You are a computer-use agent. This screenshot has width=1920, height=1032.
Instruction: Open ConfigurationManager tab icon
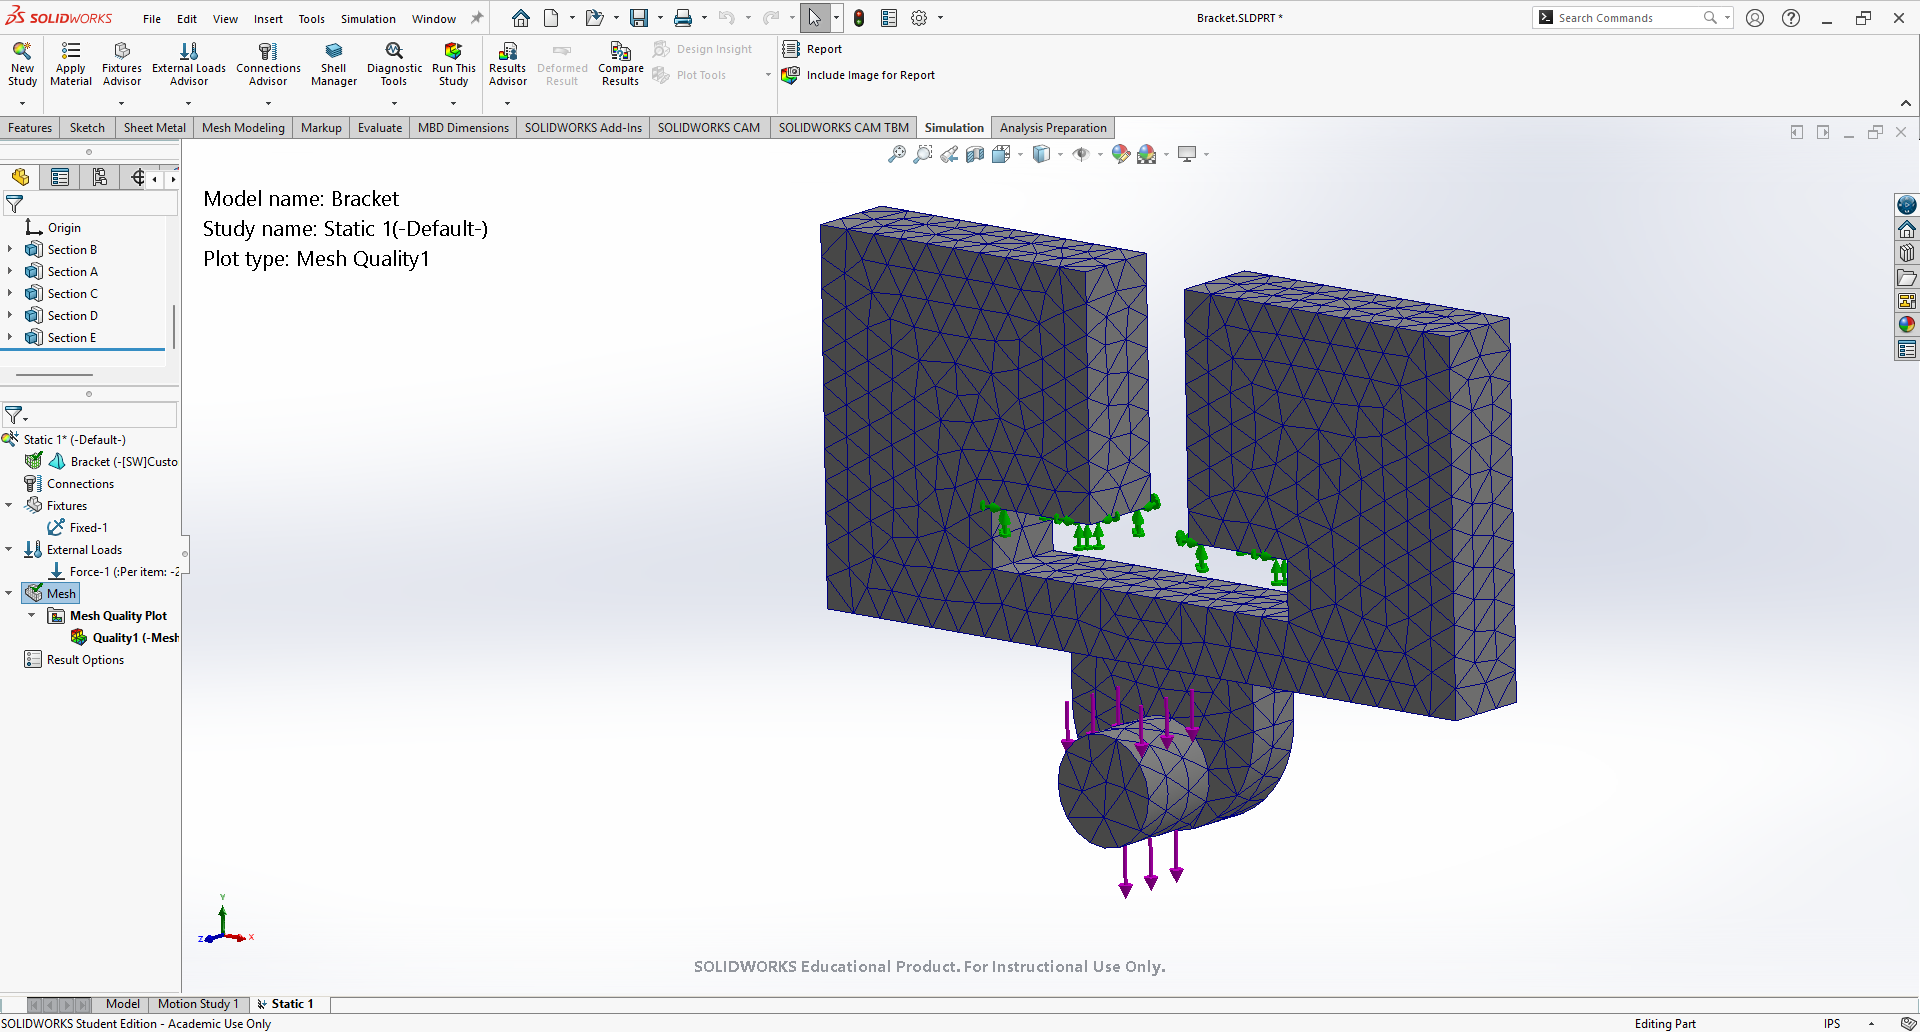99,177
